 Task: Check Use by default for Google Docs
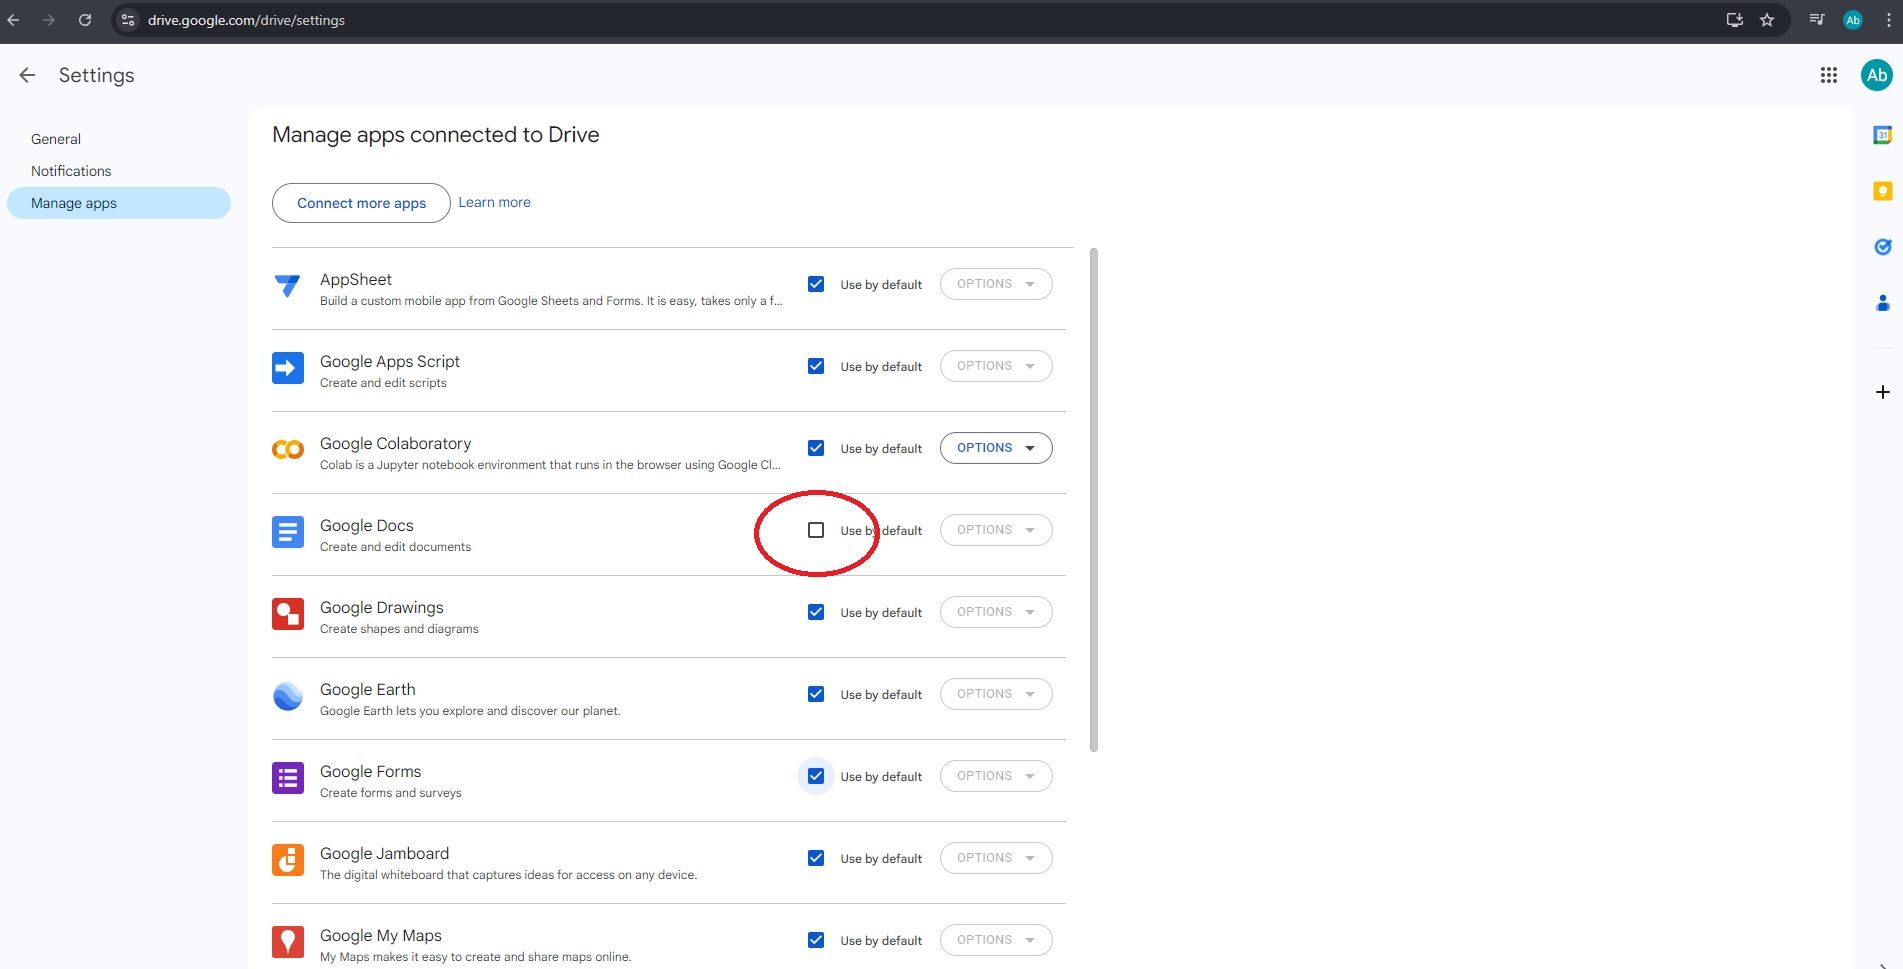816,530
